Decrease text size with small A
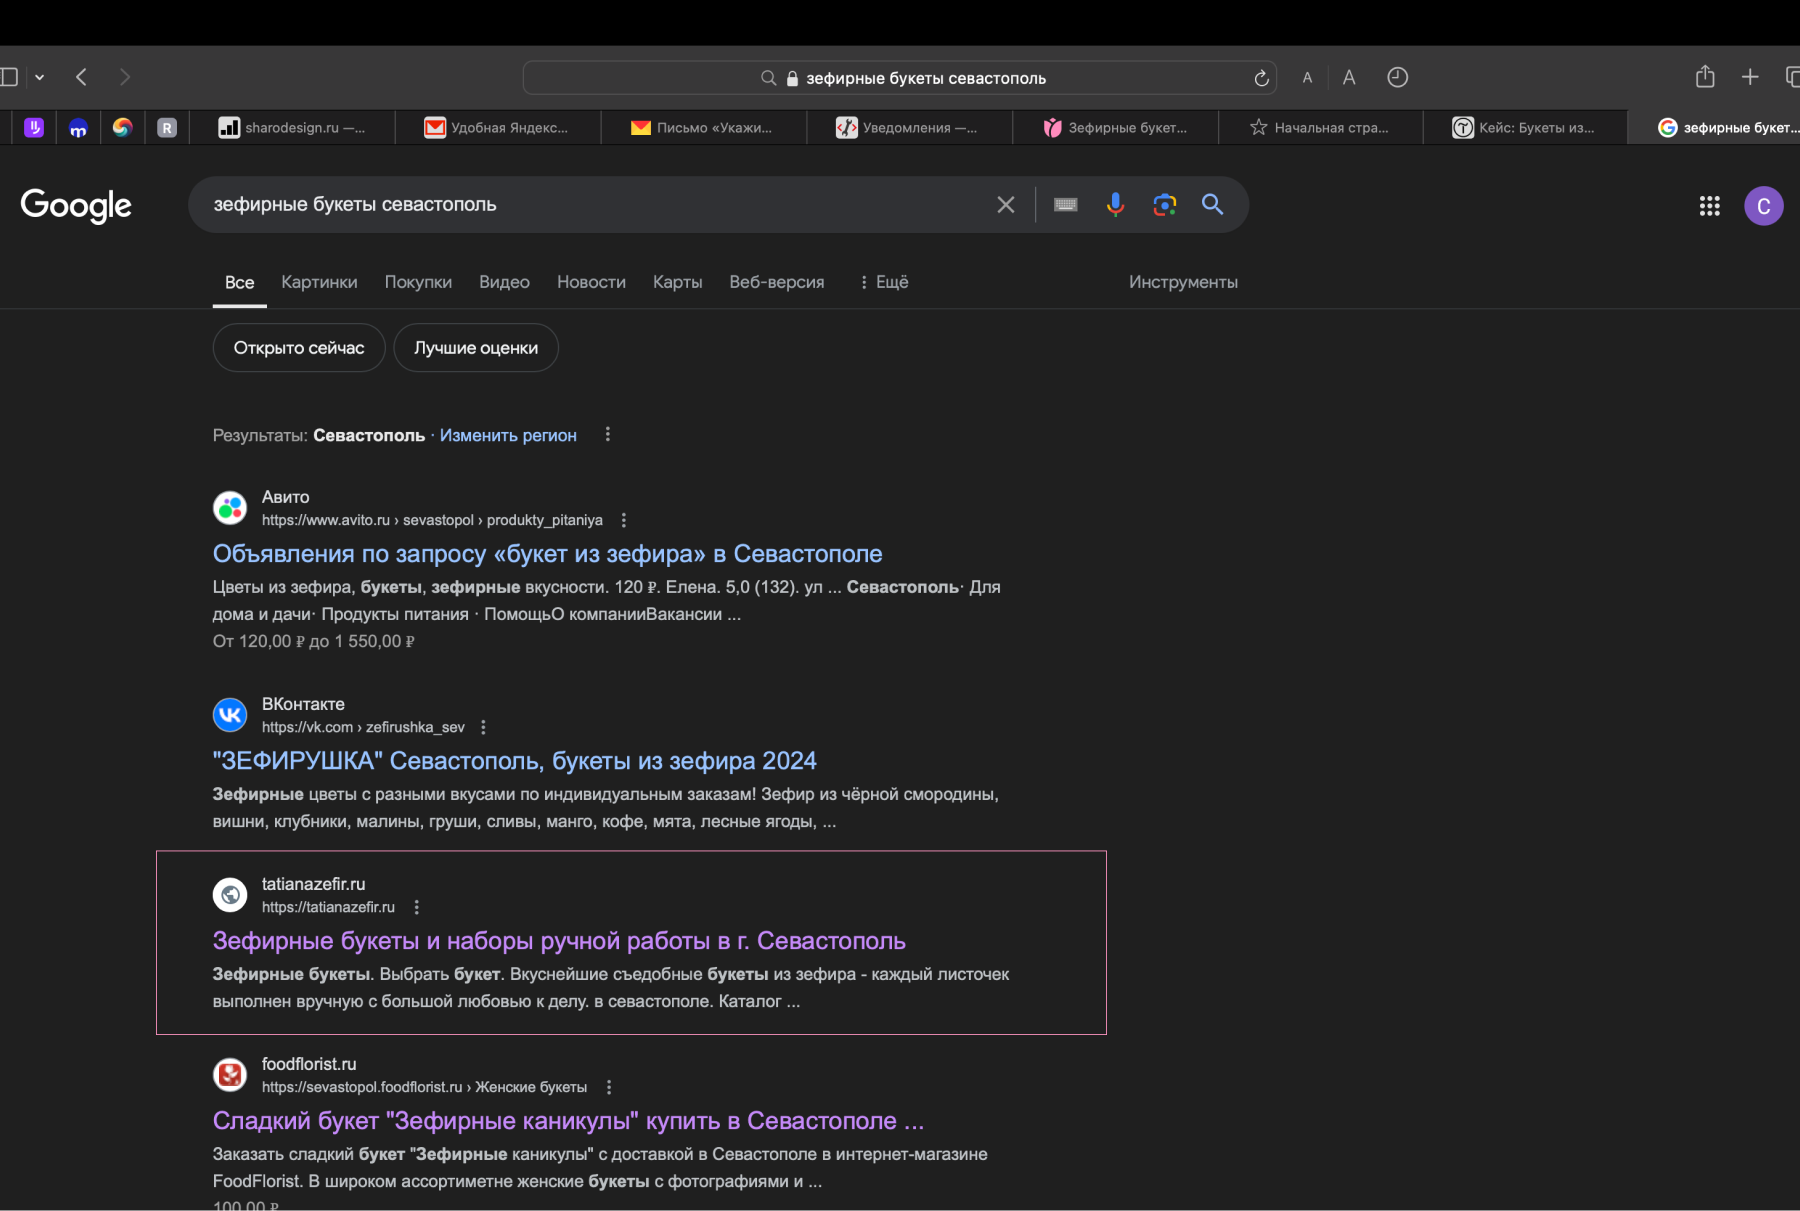 [1307, 78]
